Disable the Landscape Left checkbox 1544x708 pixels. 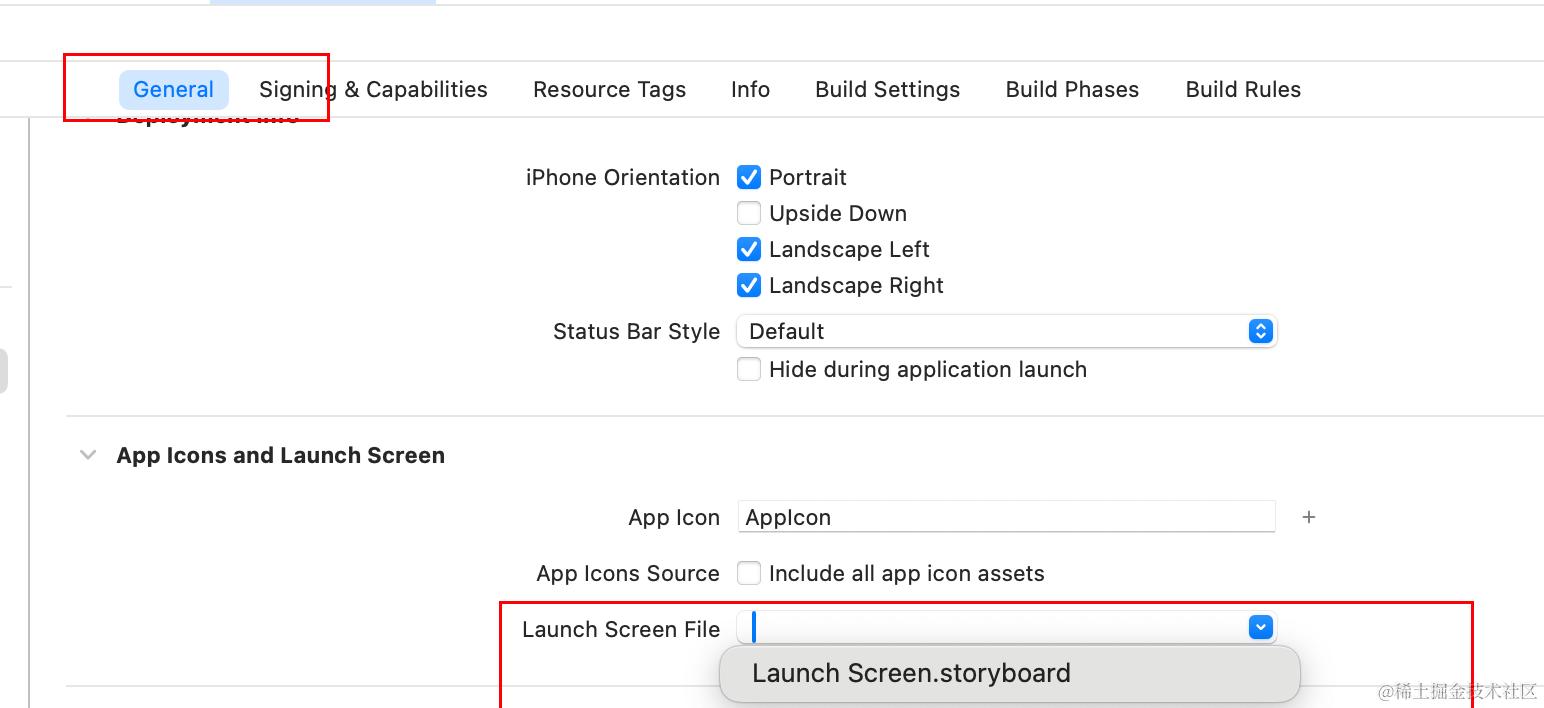(x=748, y=249)
